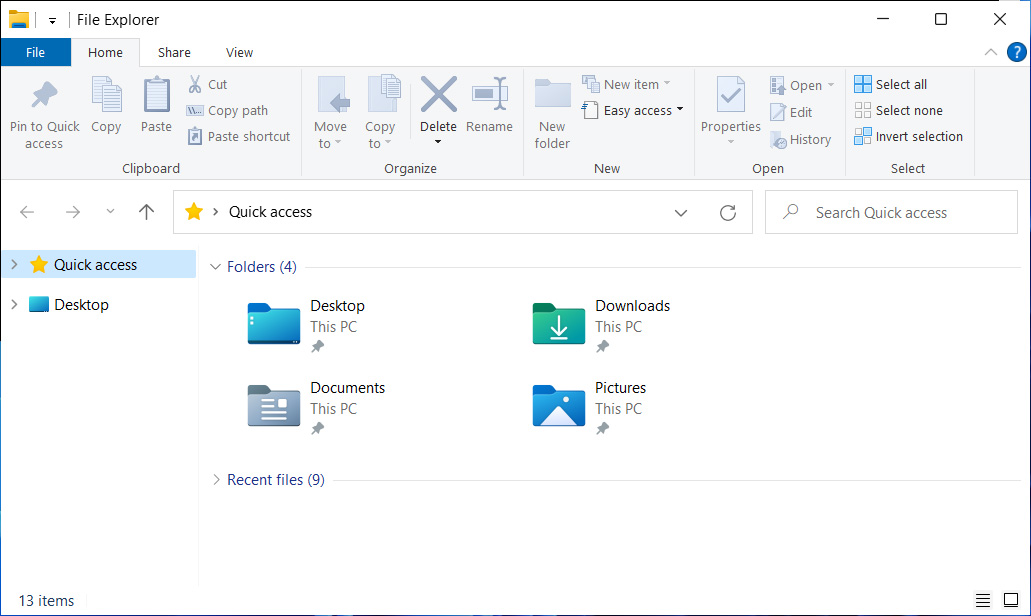
Task: Click Pin to Quick access icon
Action: 44,96
